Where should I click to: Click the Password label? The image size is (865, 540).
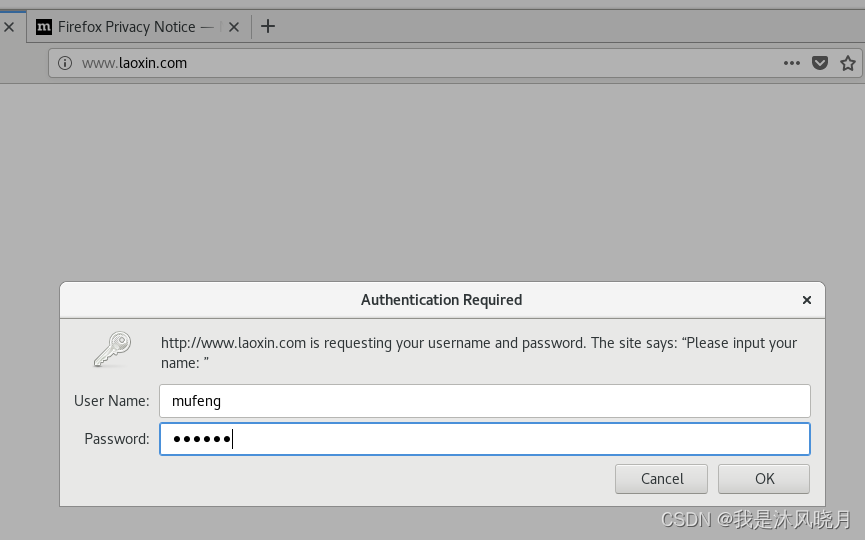(x=117, y=439)
